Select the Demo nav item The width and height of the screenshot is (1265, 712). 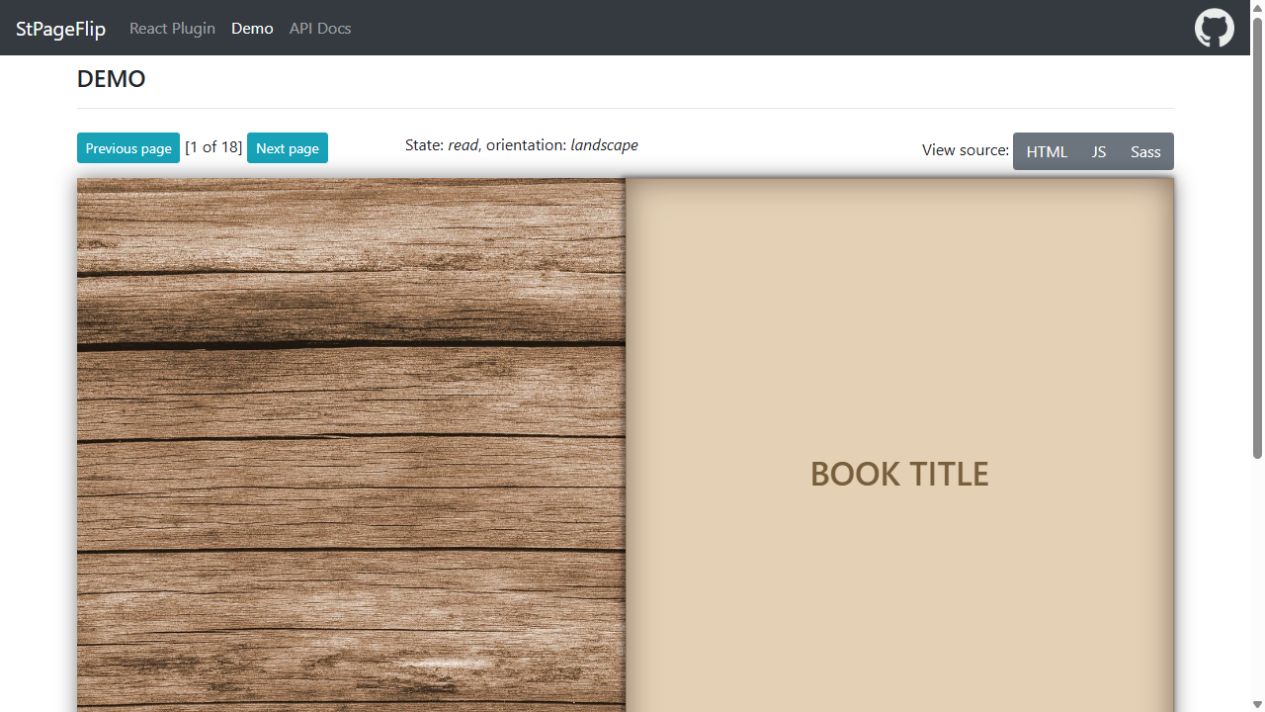coord(252,28)
